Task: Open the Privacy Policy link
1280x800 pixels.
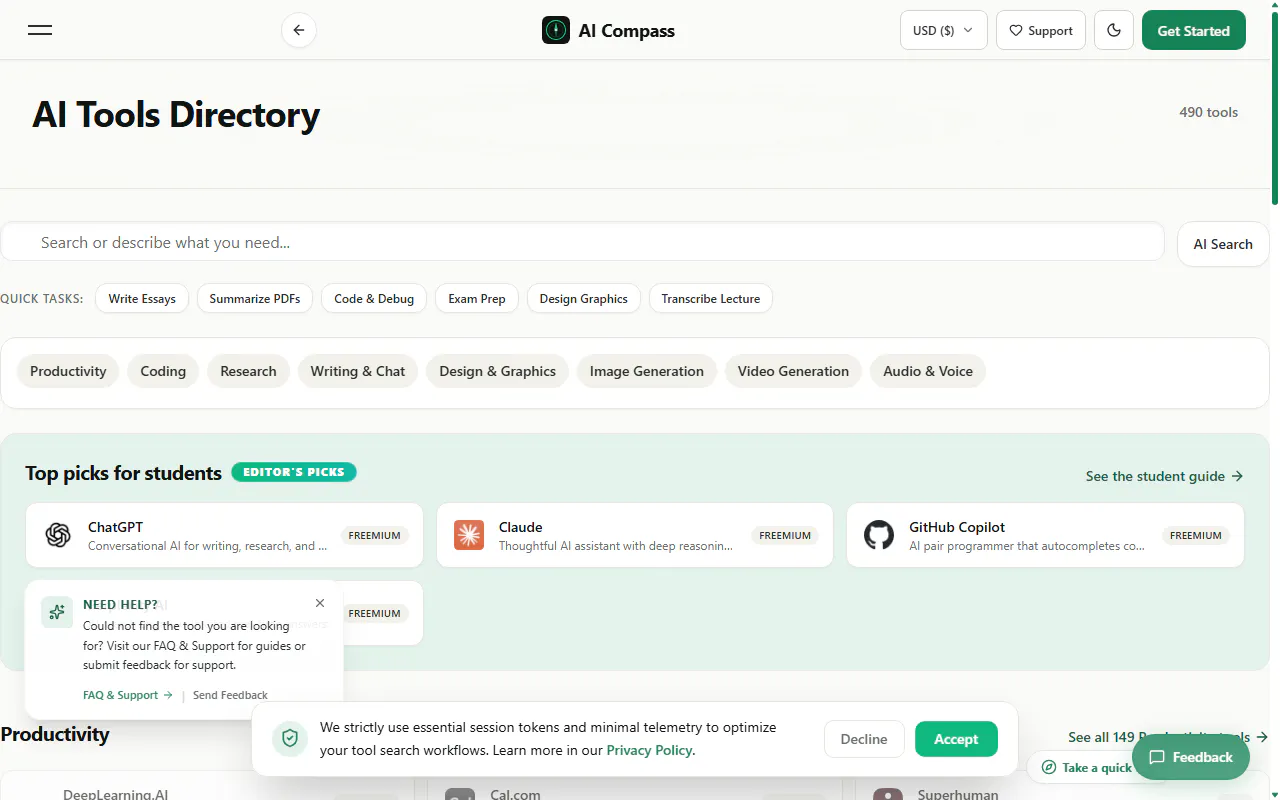Action: pos(649,750)
